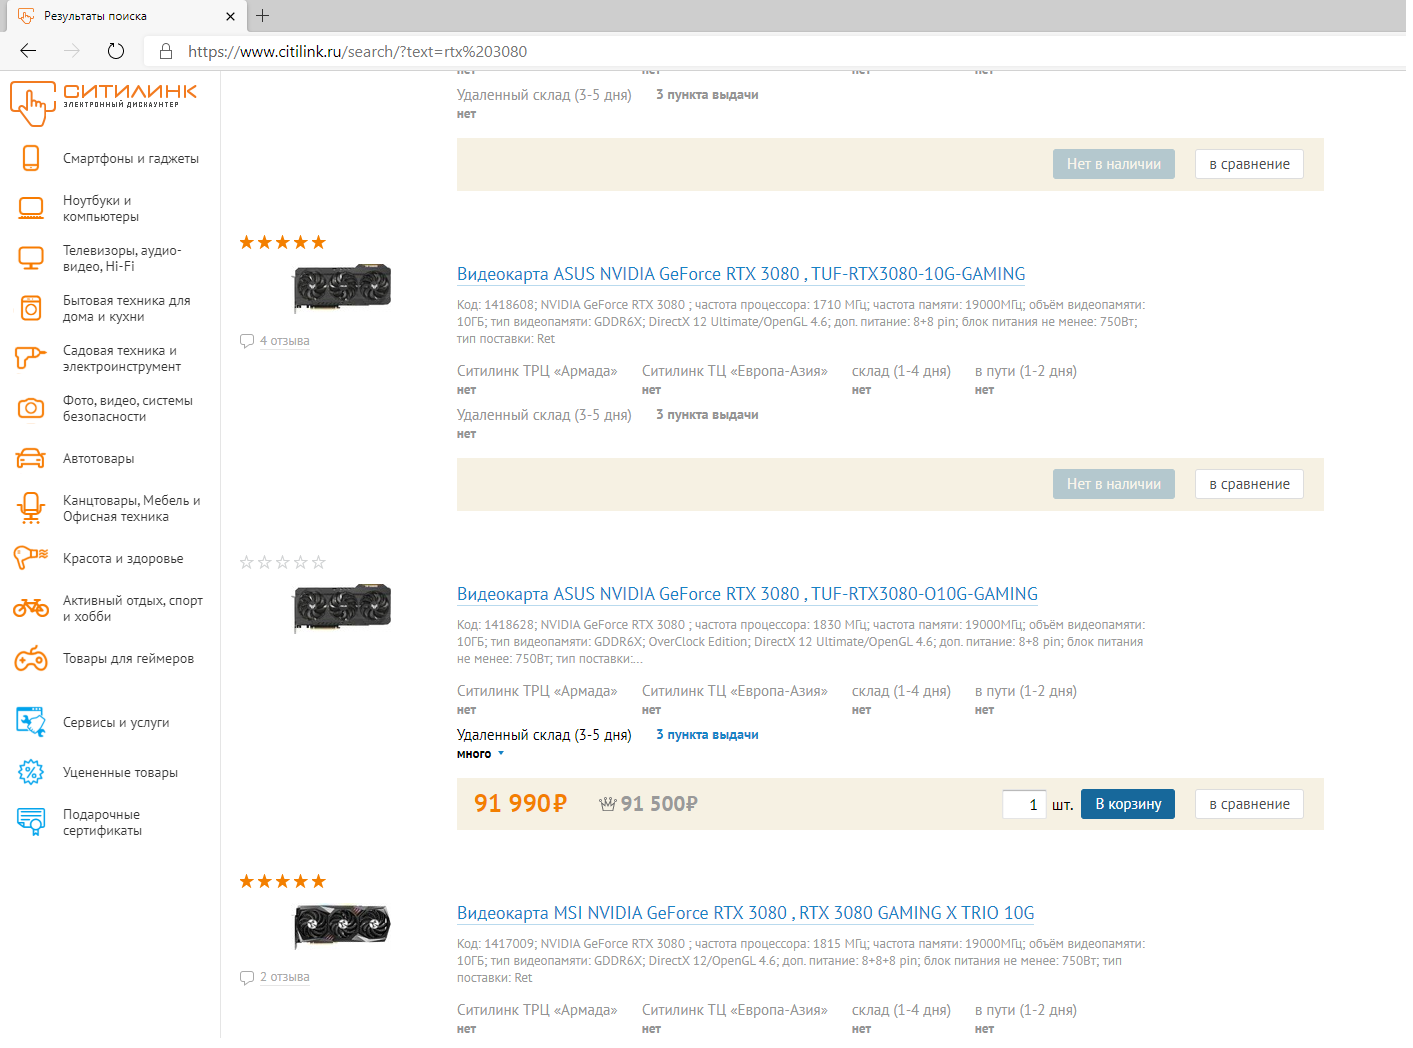Open Товары для геймеров category
Image resolution: width=1413 pixels, height=1048 pixels.
tap(128, 658)
